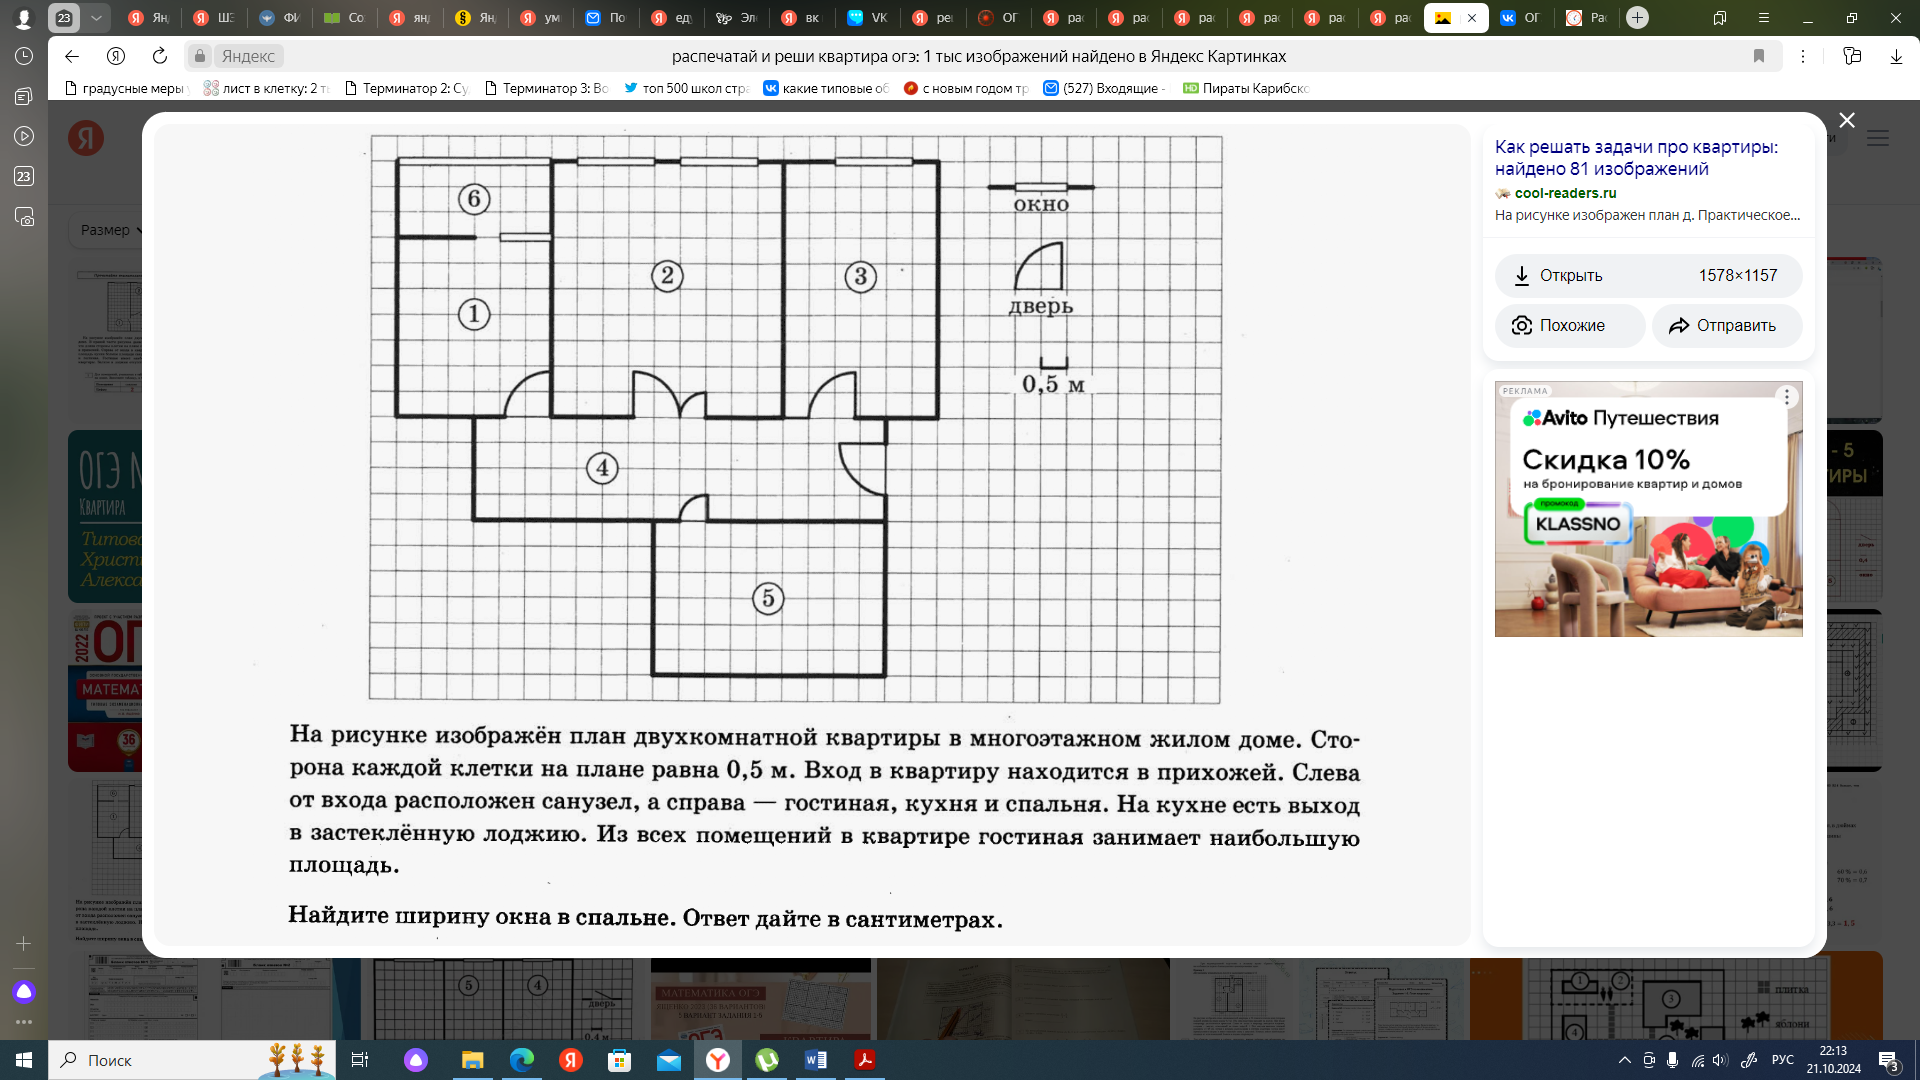Open the downloads arrow icon
Screen dimensions: 1920x1080
point(1896,56)
